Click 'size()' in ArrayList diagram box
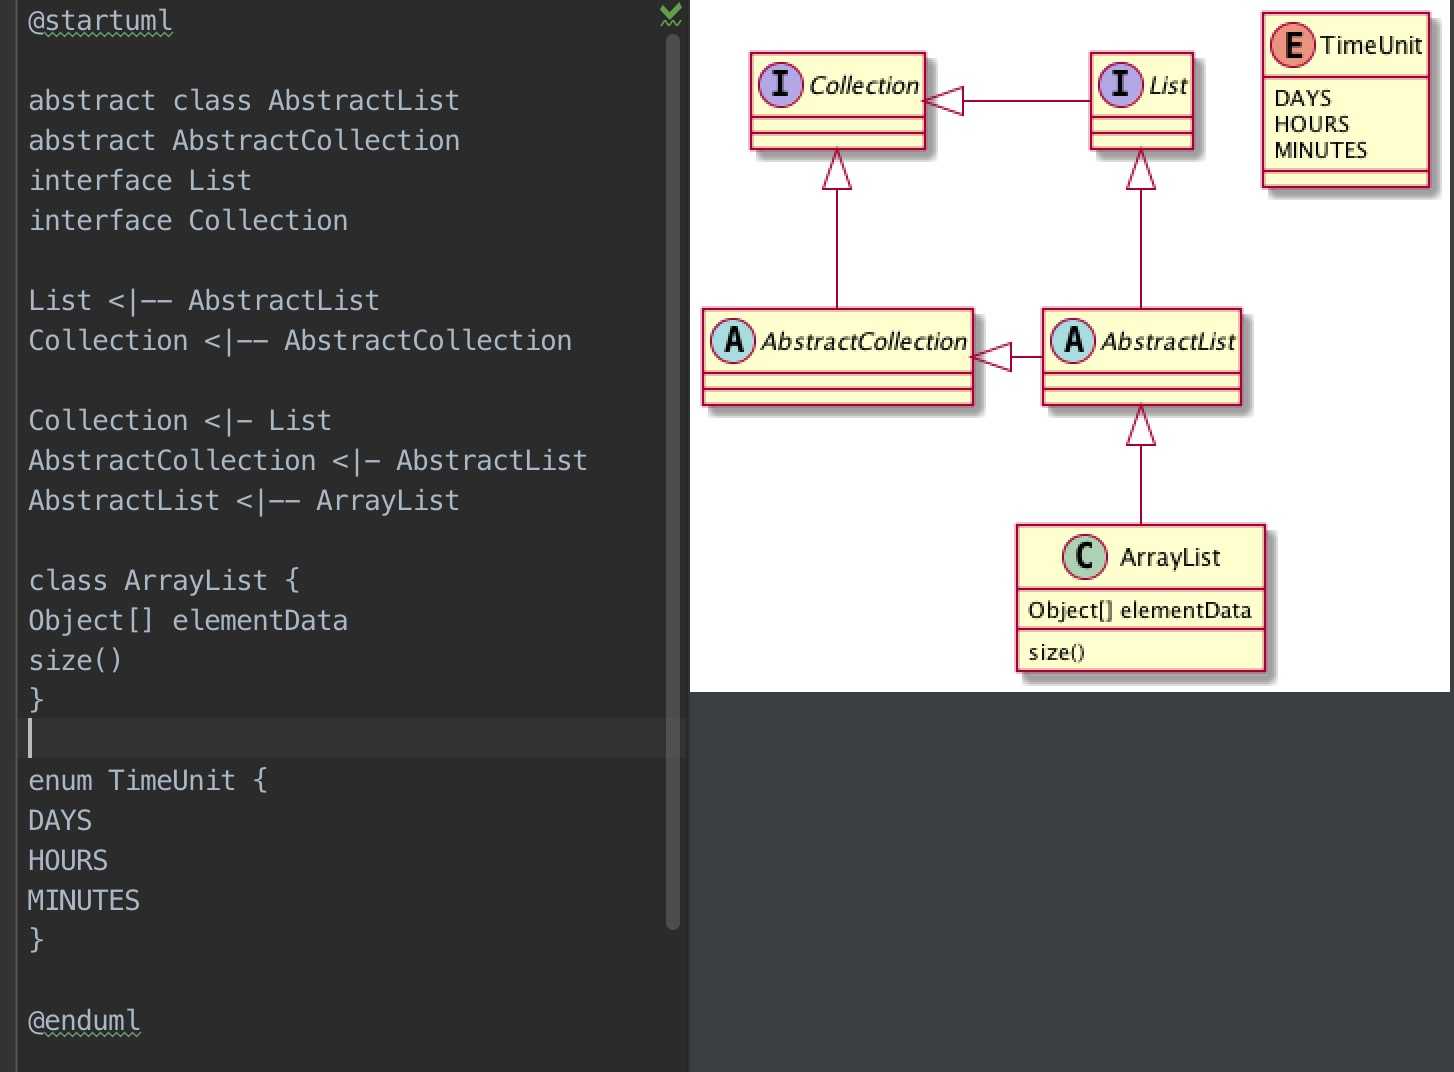 1056,652
